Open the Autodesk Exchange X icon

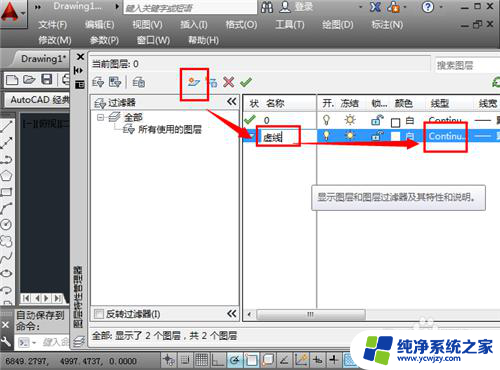[x=376, y=7]
